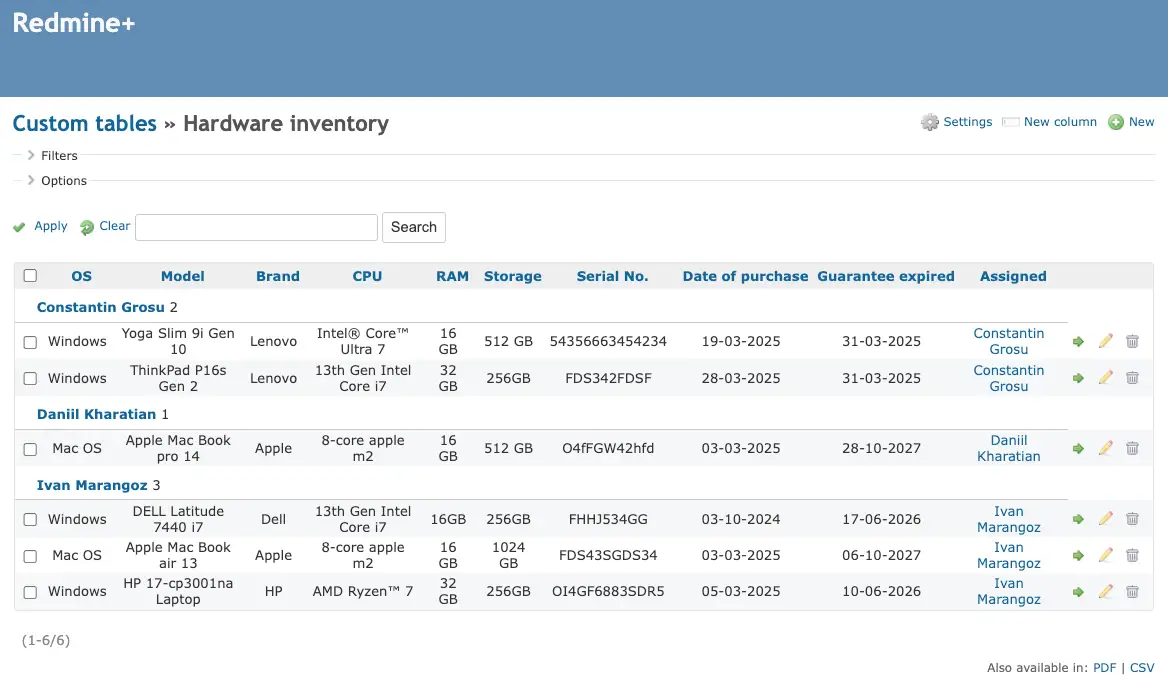Export the table as CSV

[1142, 667]
